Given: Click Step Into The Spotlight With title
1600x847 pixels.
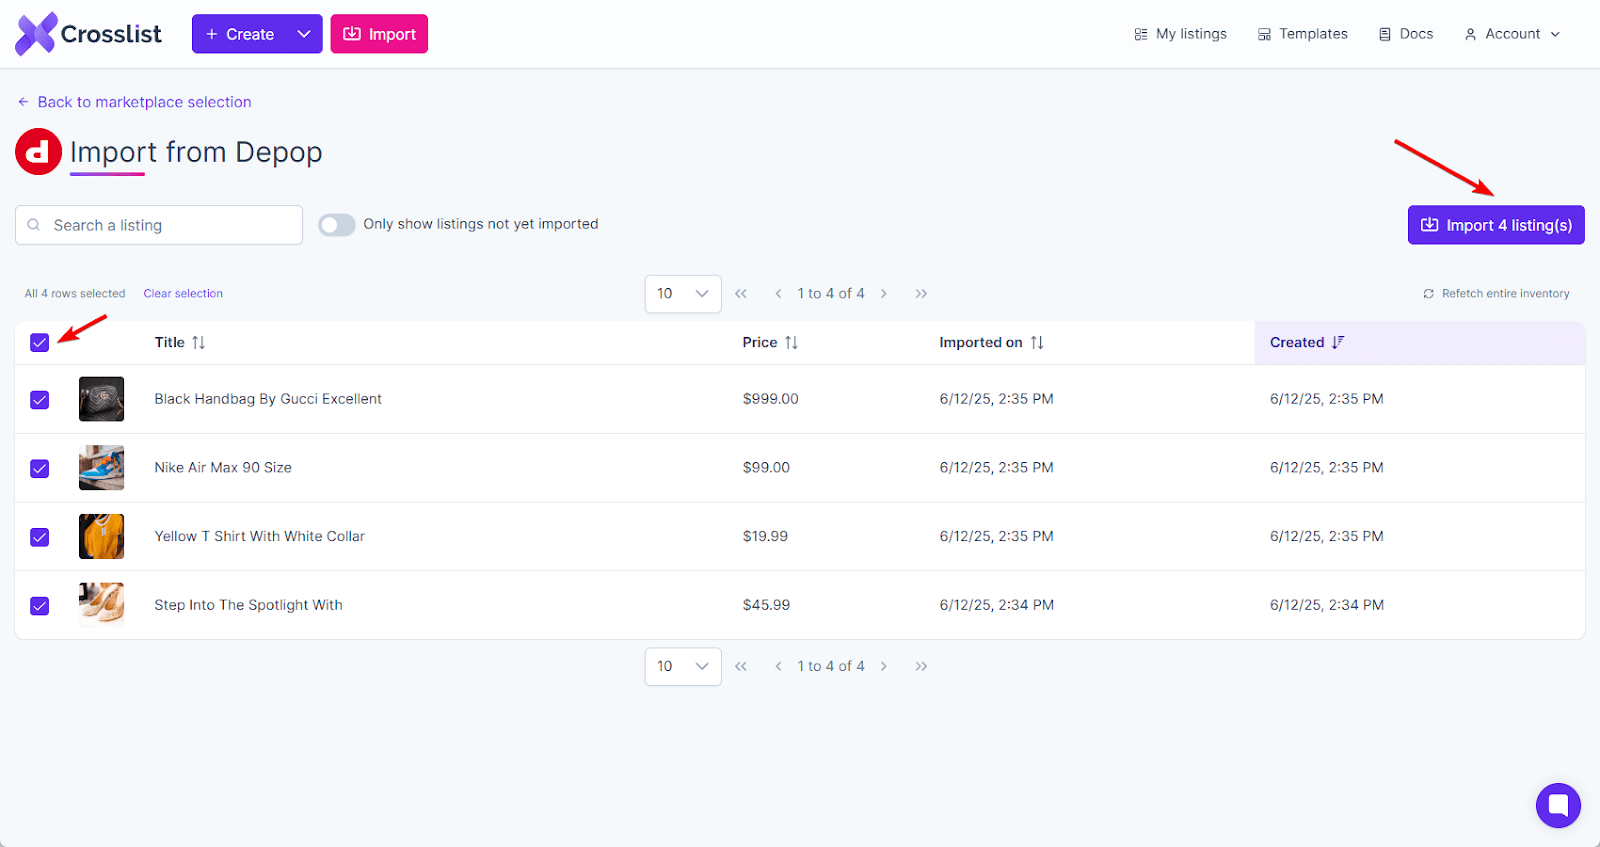Looking at the screenshot, I should [249, 605].
